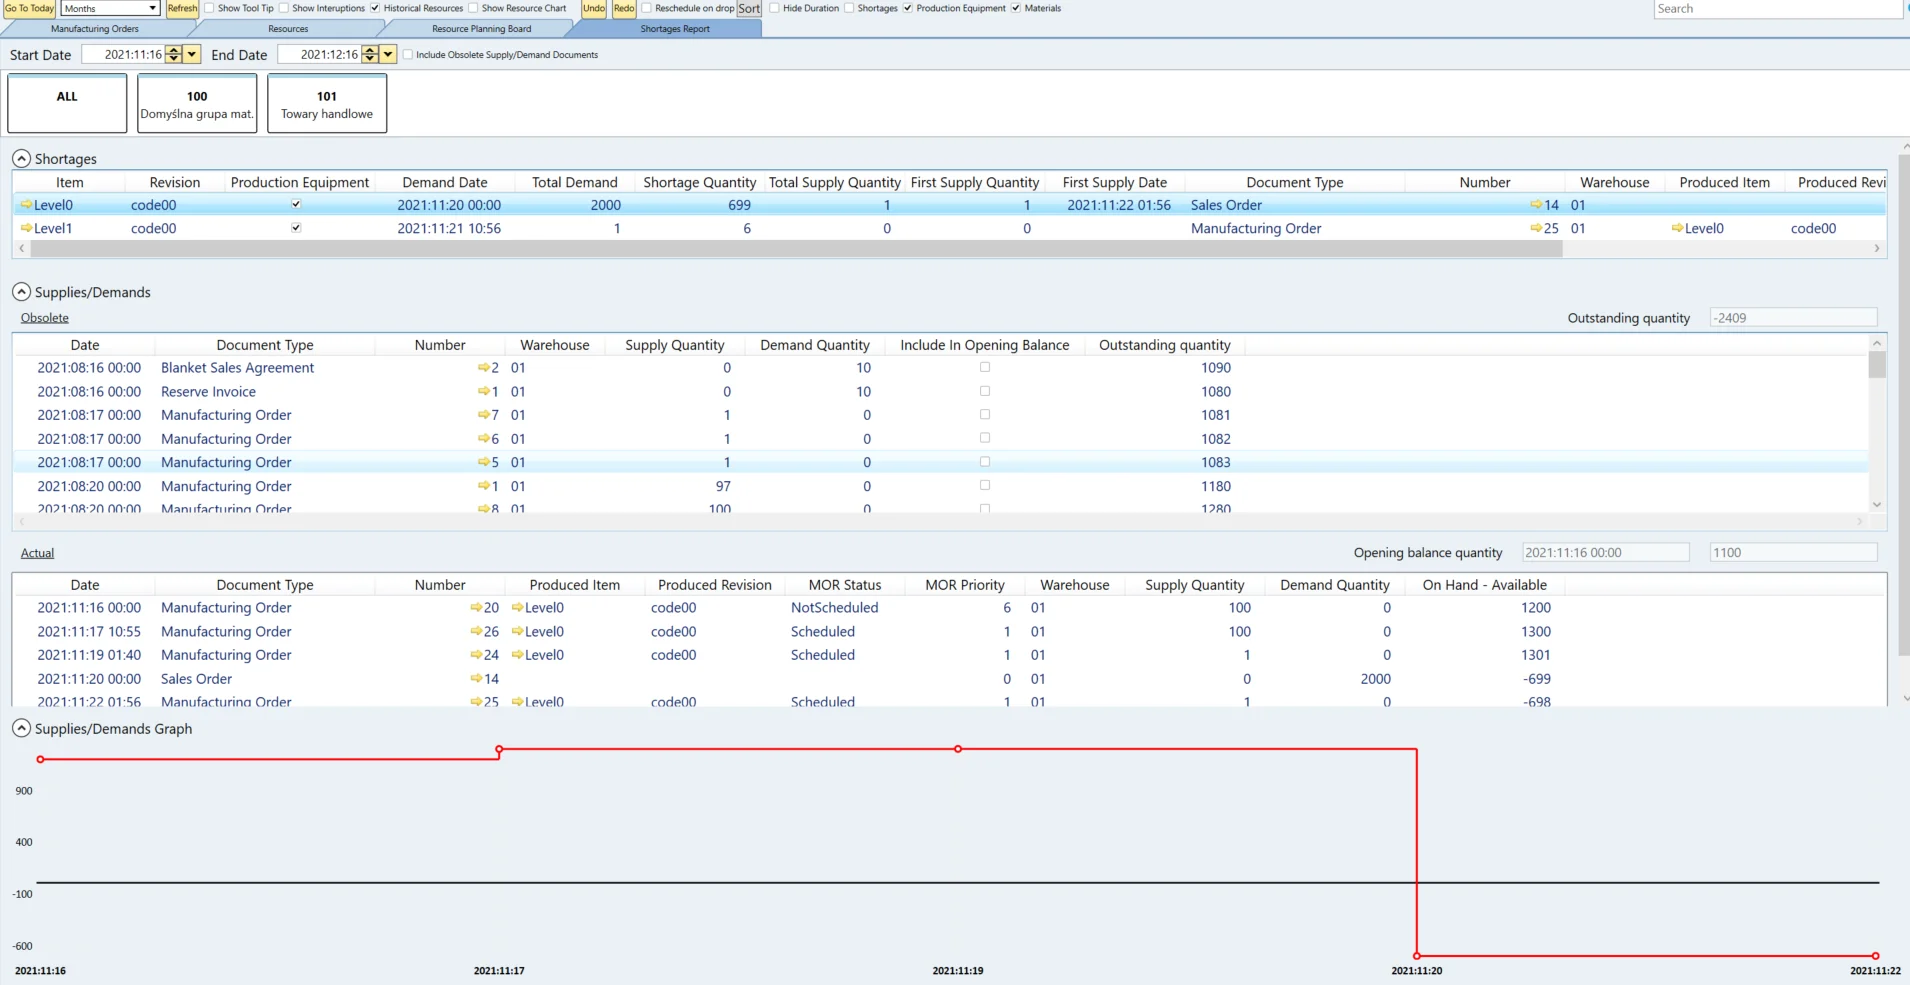Image resolution: width=1910 pixels, height=985 pixels.
Task: Tick Include Obsolete Supply/Demand Documents
Action: (x=408, y=55)
